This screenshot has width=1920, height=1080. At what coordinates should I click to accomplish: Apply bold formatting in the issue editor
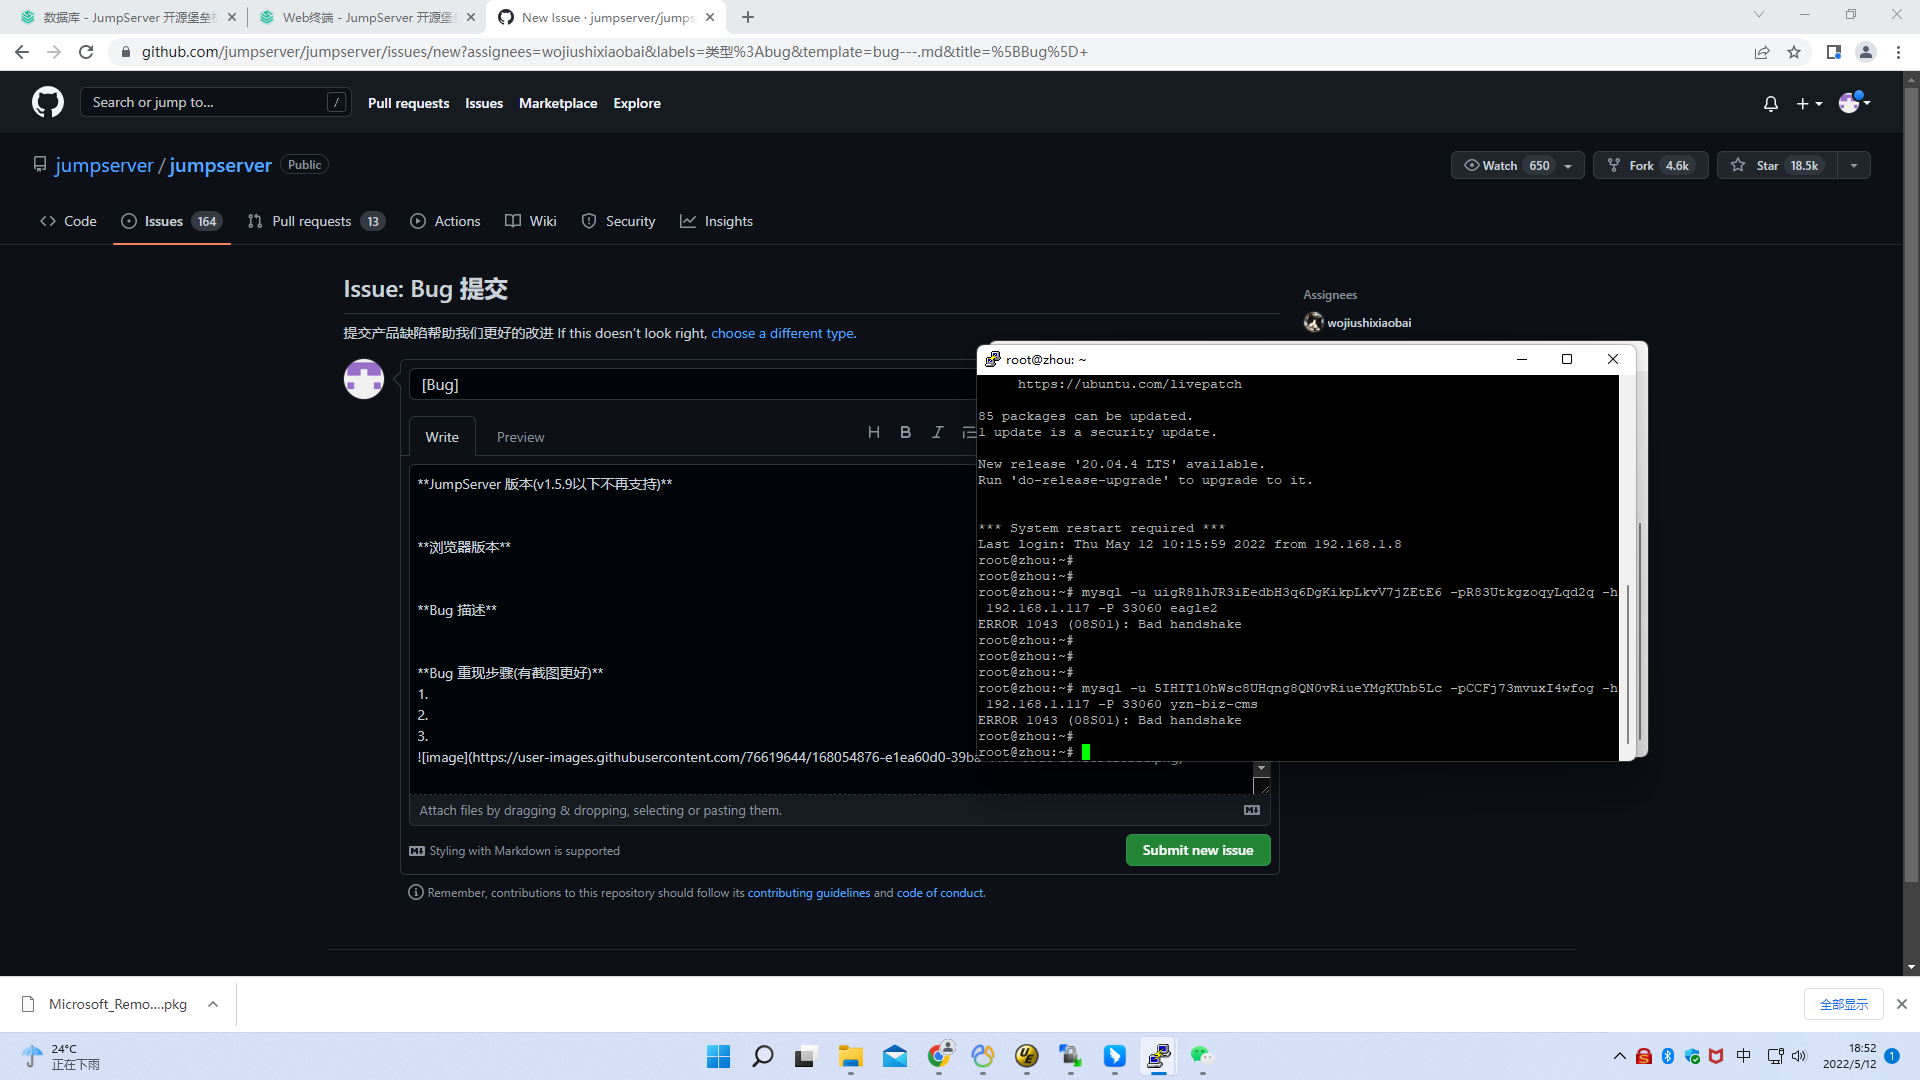tap(905, 432)
